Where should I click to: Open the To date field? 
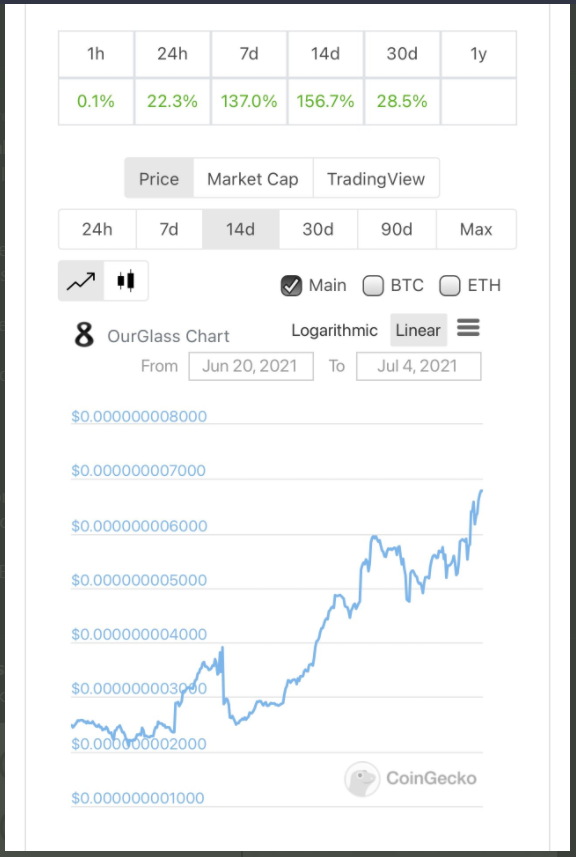coord(419,366)
